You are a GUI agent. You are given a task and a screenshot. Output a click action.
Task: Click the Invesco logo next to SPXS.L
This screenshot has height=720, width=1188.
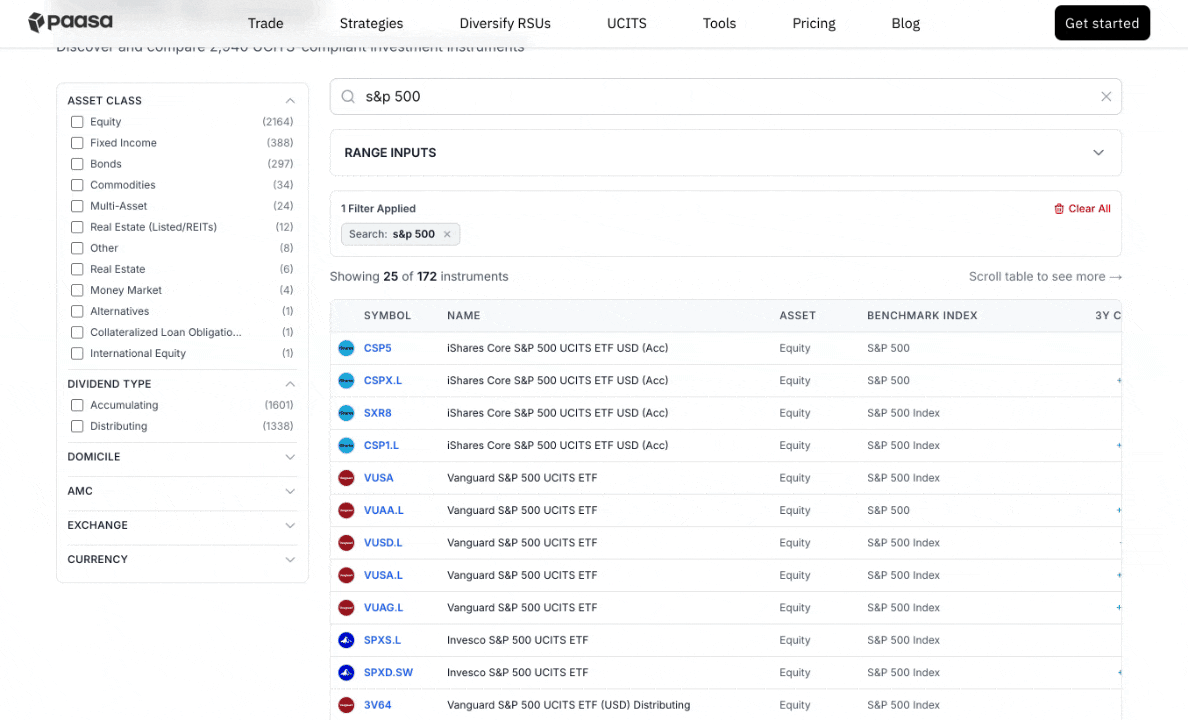(x=345, y=640)
